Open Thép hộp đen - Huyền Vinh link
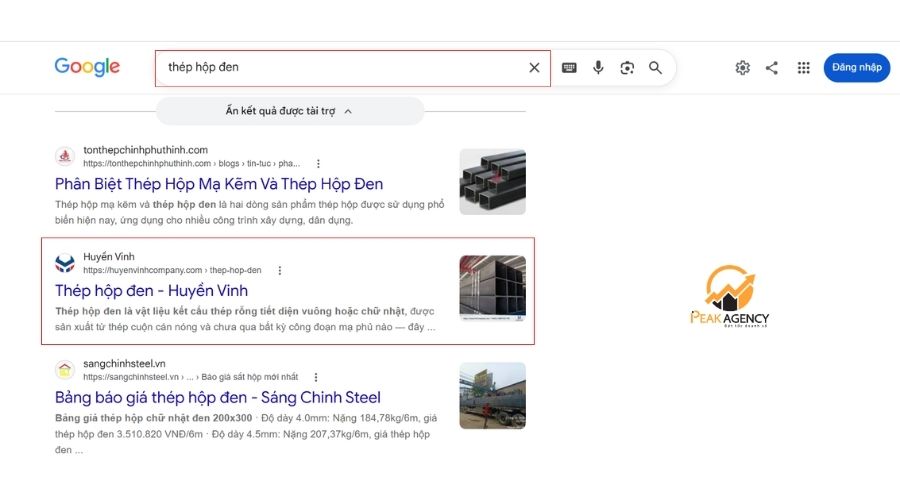Viewport: 900px width, 500px height. tap(152, 291)
